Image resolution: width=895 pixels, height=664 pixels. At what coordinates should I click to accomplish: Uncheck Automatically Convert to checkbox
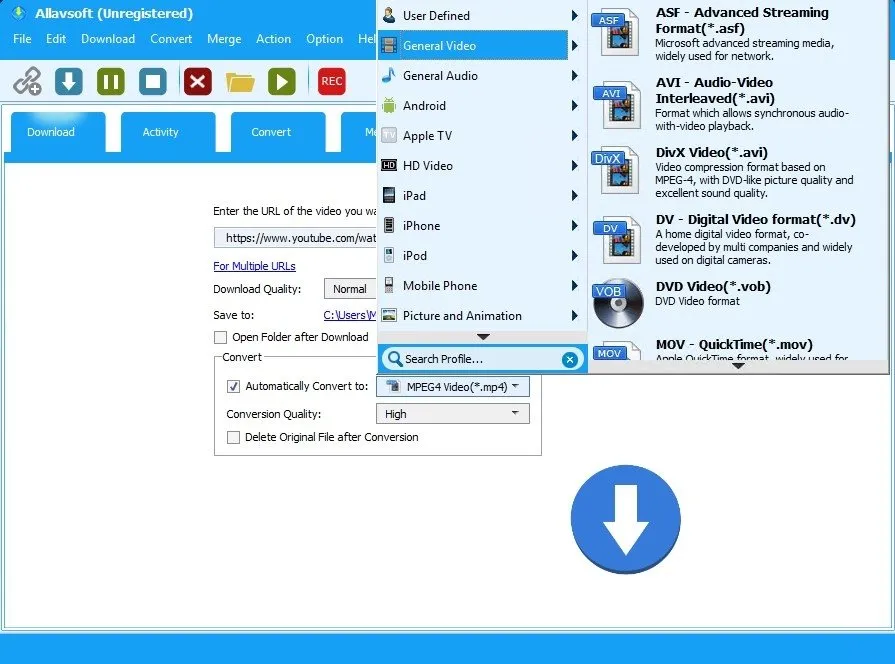[x=233, y=387]
